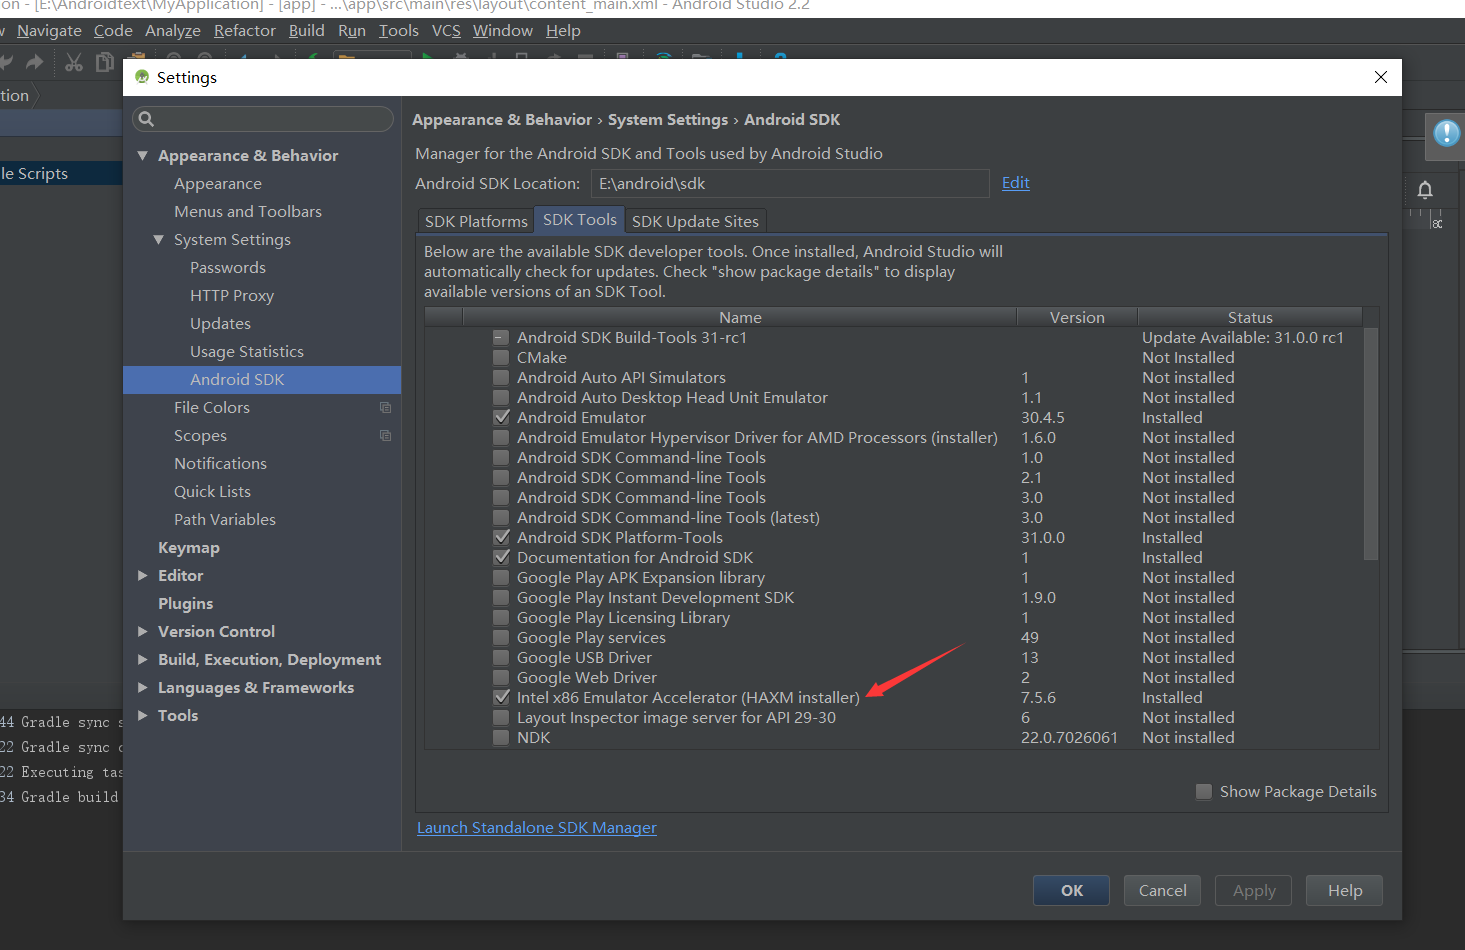Open the Refactor menu
This screenshot has width=1465, height=950.
coord(244,31)
